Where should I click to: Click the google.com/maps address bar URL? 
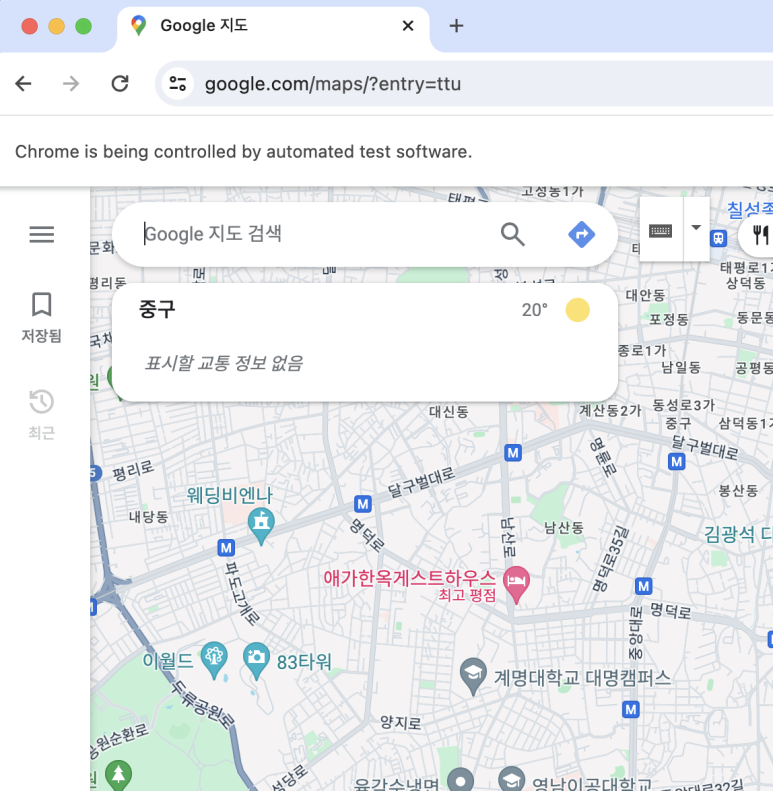(x=333, y=84)
